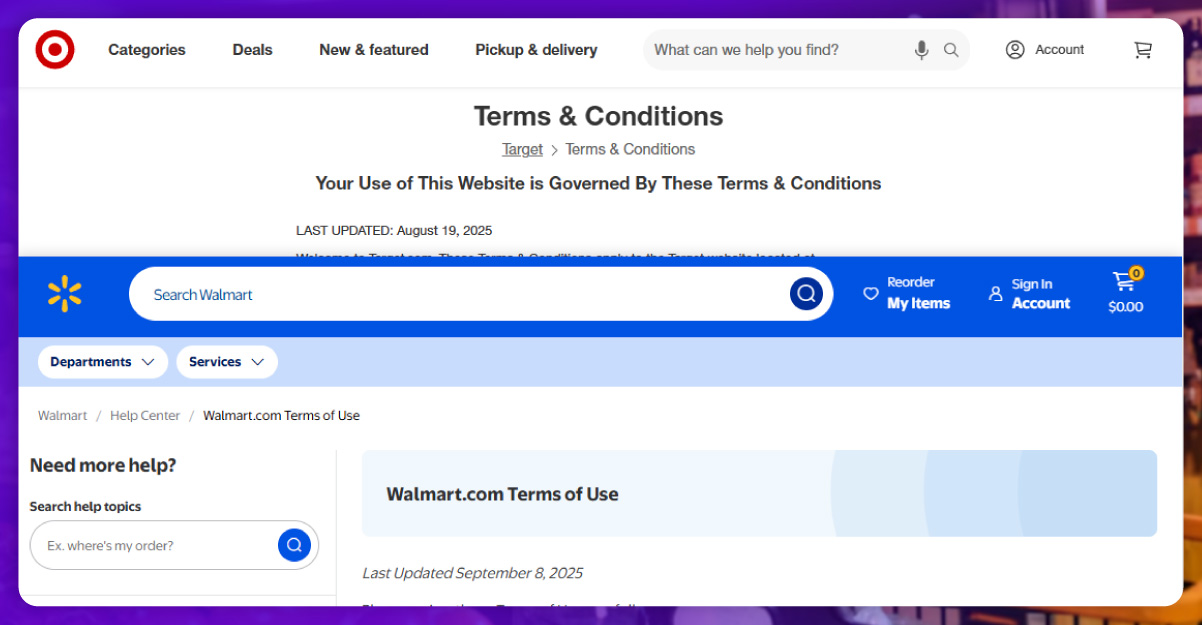Click the Target breadcrumb link
This screenshot has width=1202, height=625.
point(522,149)
